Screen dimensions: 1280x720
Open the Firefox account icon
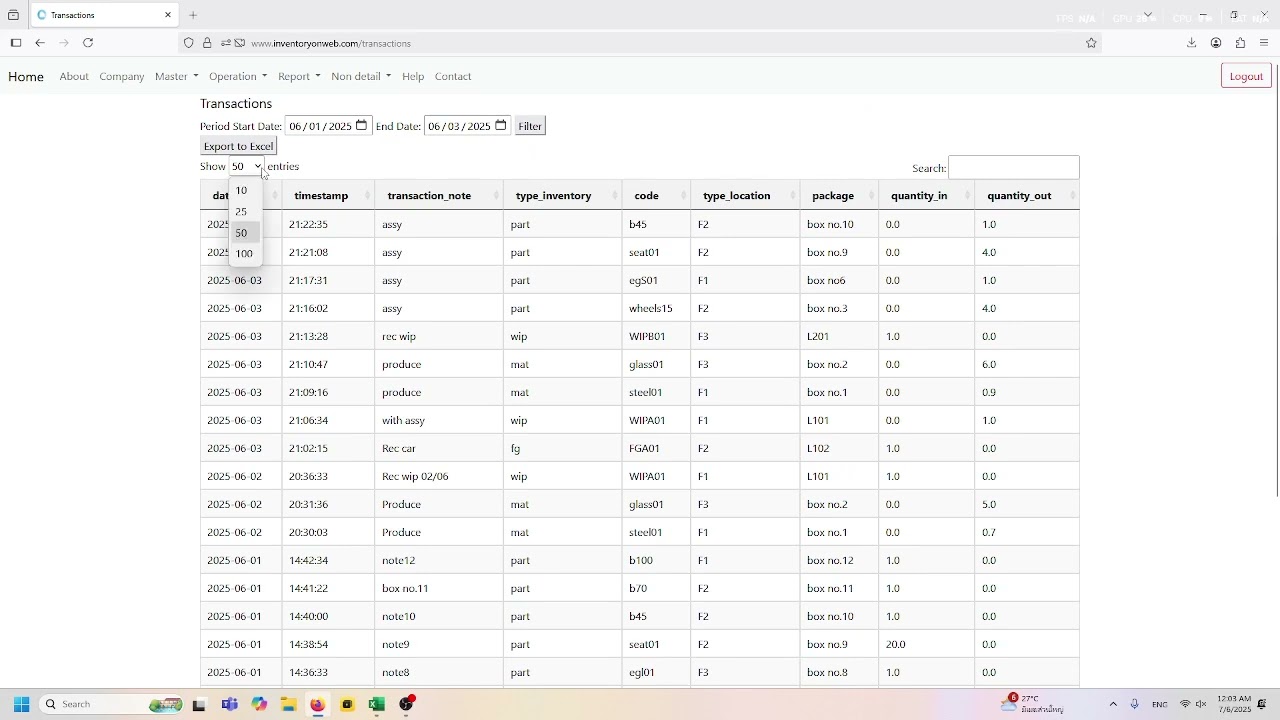coord(1216,43)
